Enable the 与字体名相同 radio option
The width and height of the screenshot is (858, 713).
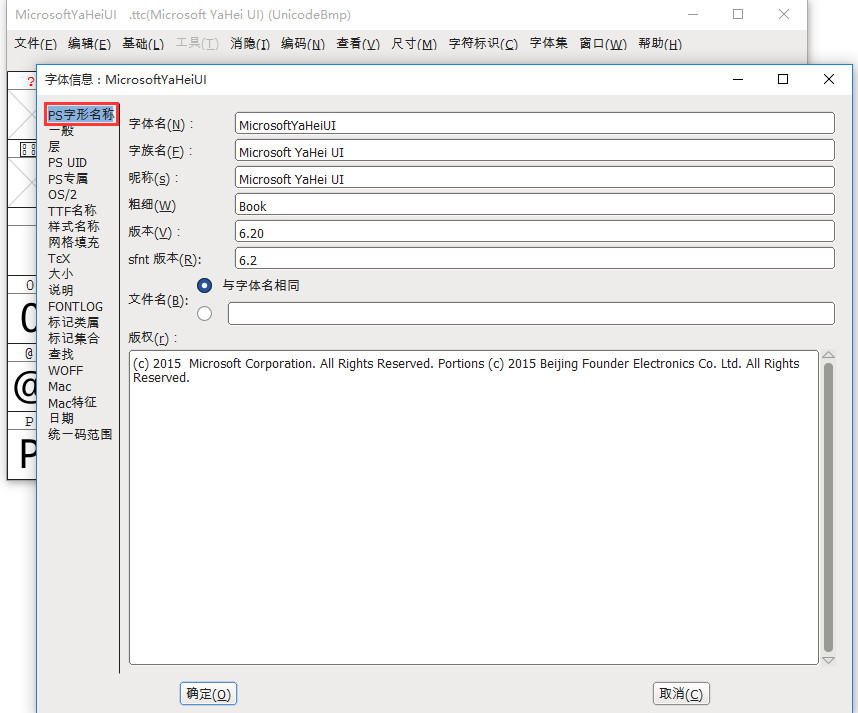pyautogui.click(x=204, y=285)
